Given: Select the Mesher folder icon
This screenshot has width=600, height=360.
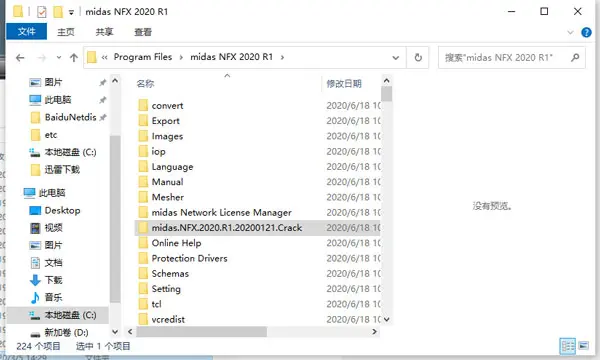Looking at the screenshot, I should pyautogui.click(x=143, y=197).
